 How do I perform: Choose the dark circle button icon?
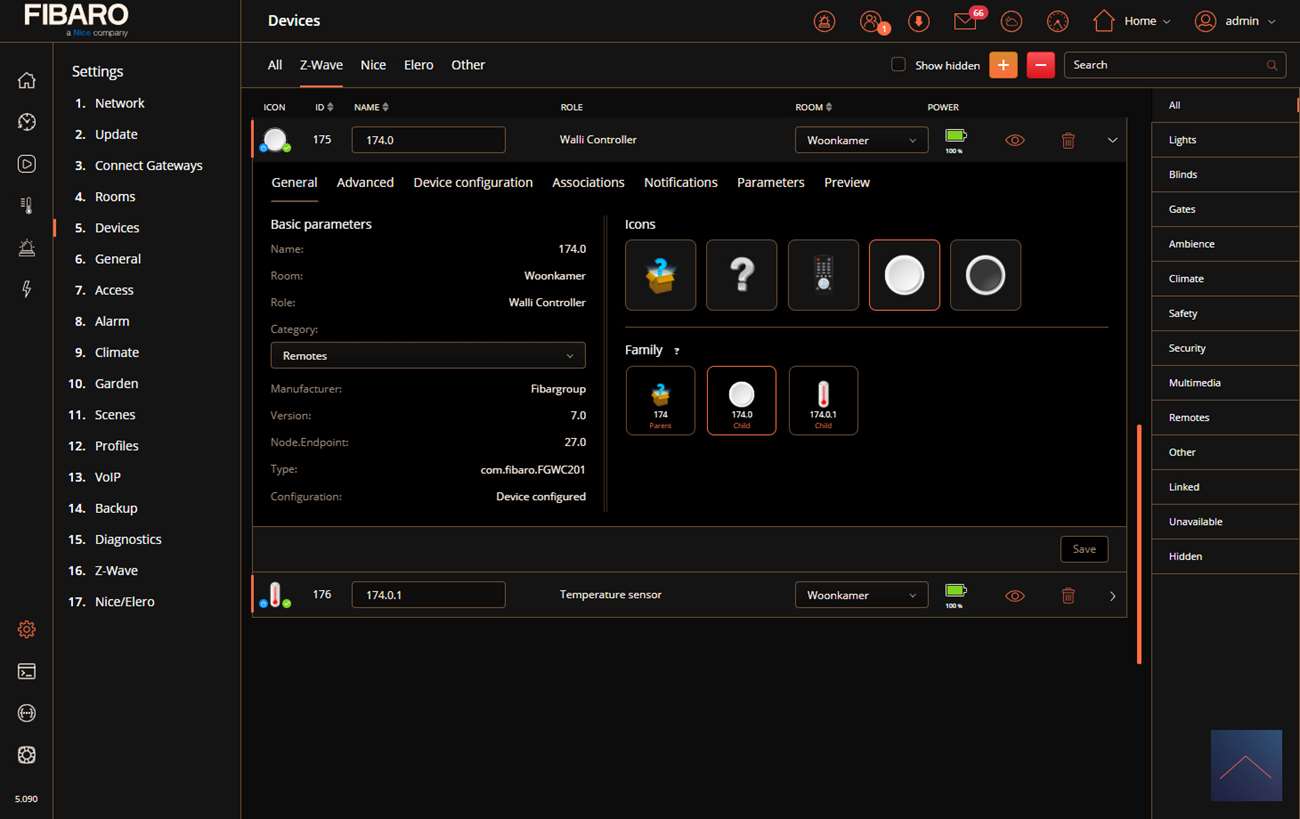tap(985, 275)
